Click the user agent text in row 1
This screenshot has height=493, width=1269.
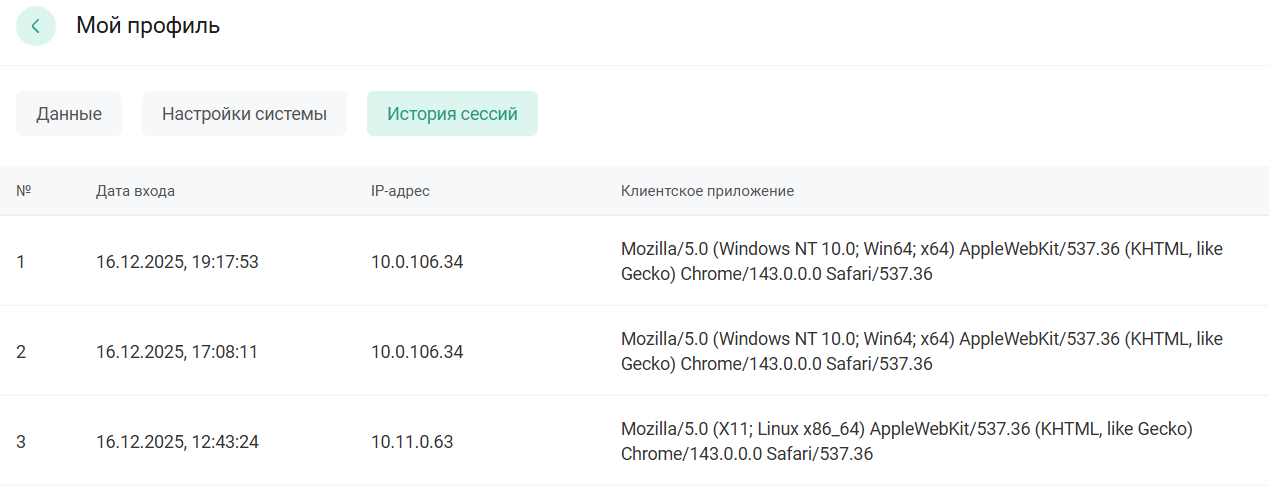[x=920, y=261]
